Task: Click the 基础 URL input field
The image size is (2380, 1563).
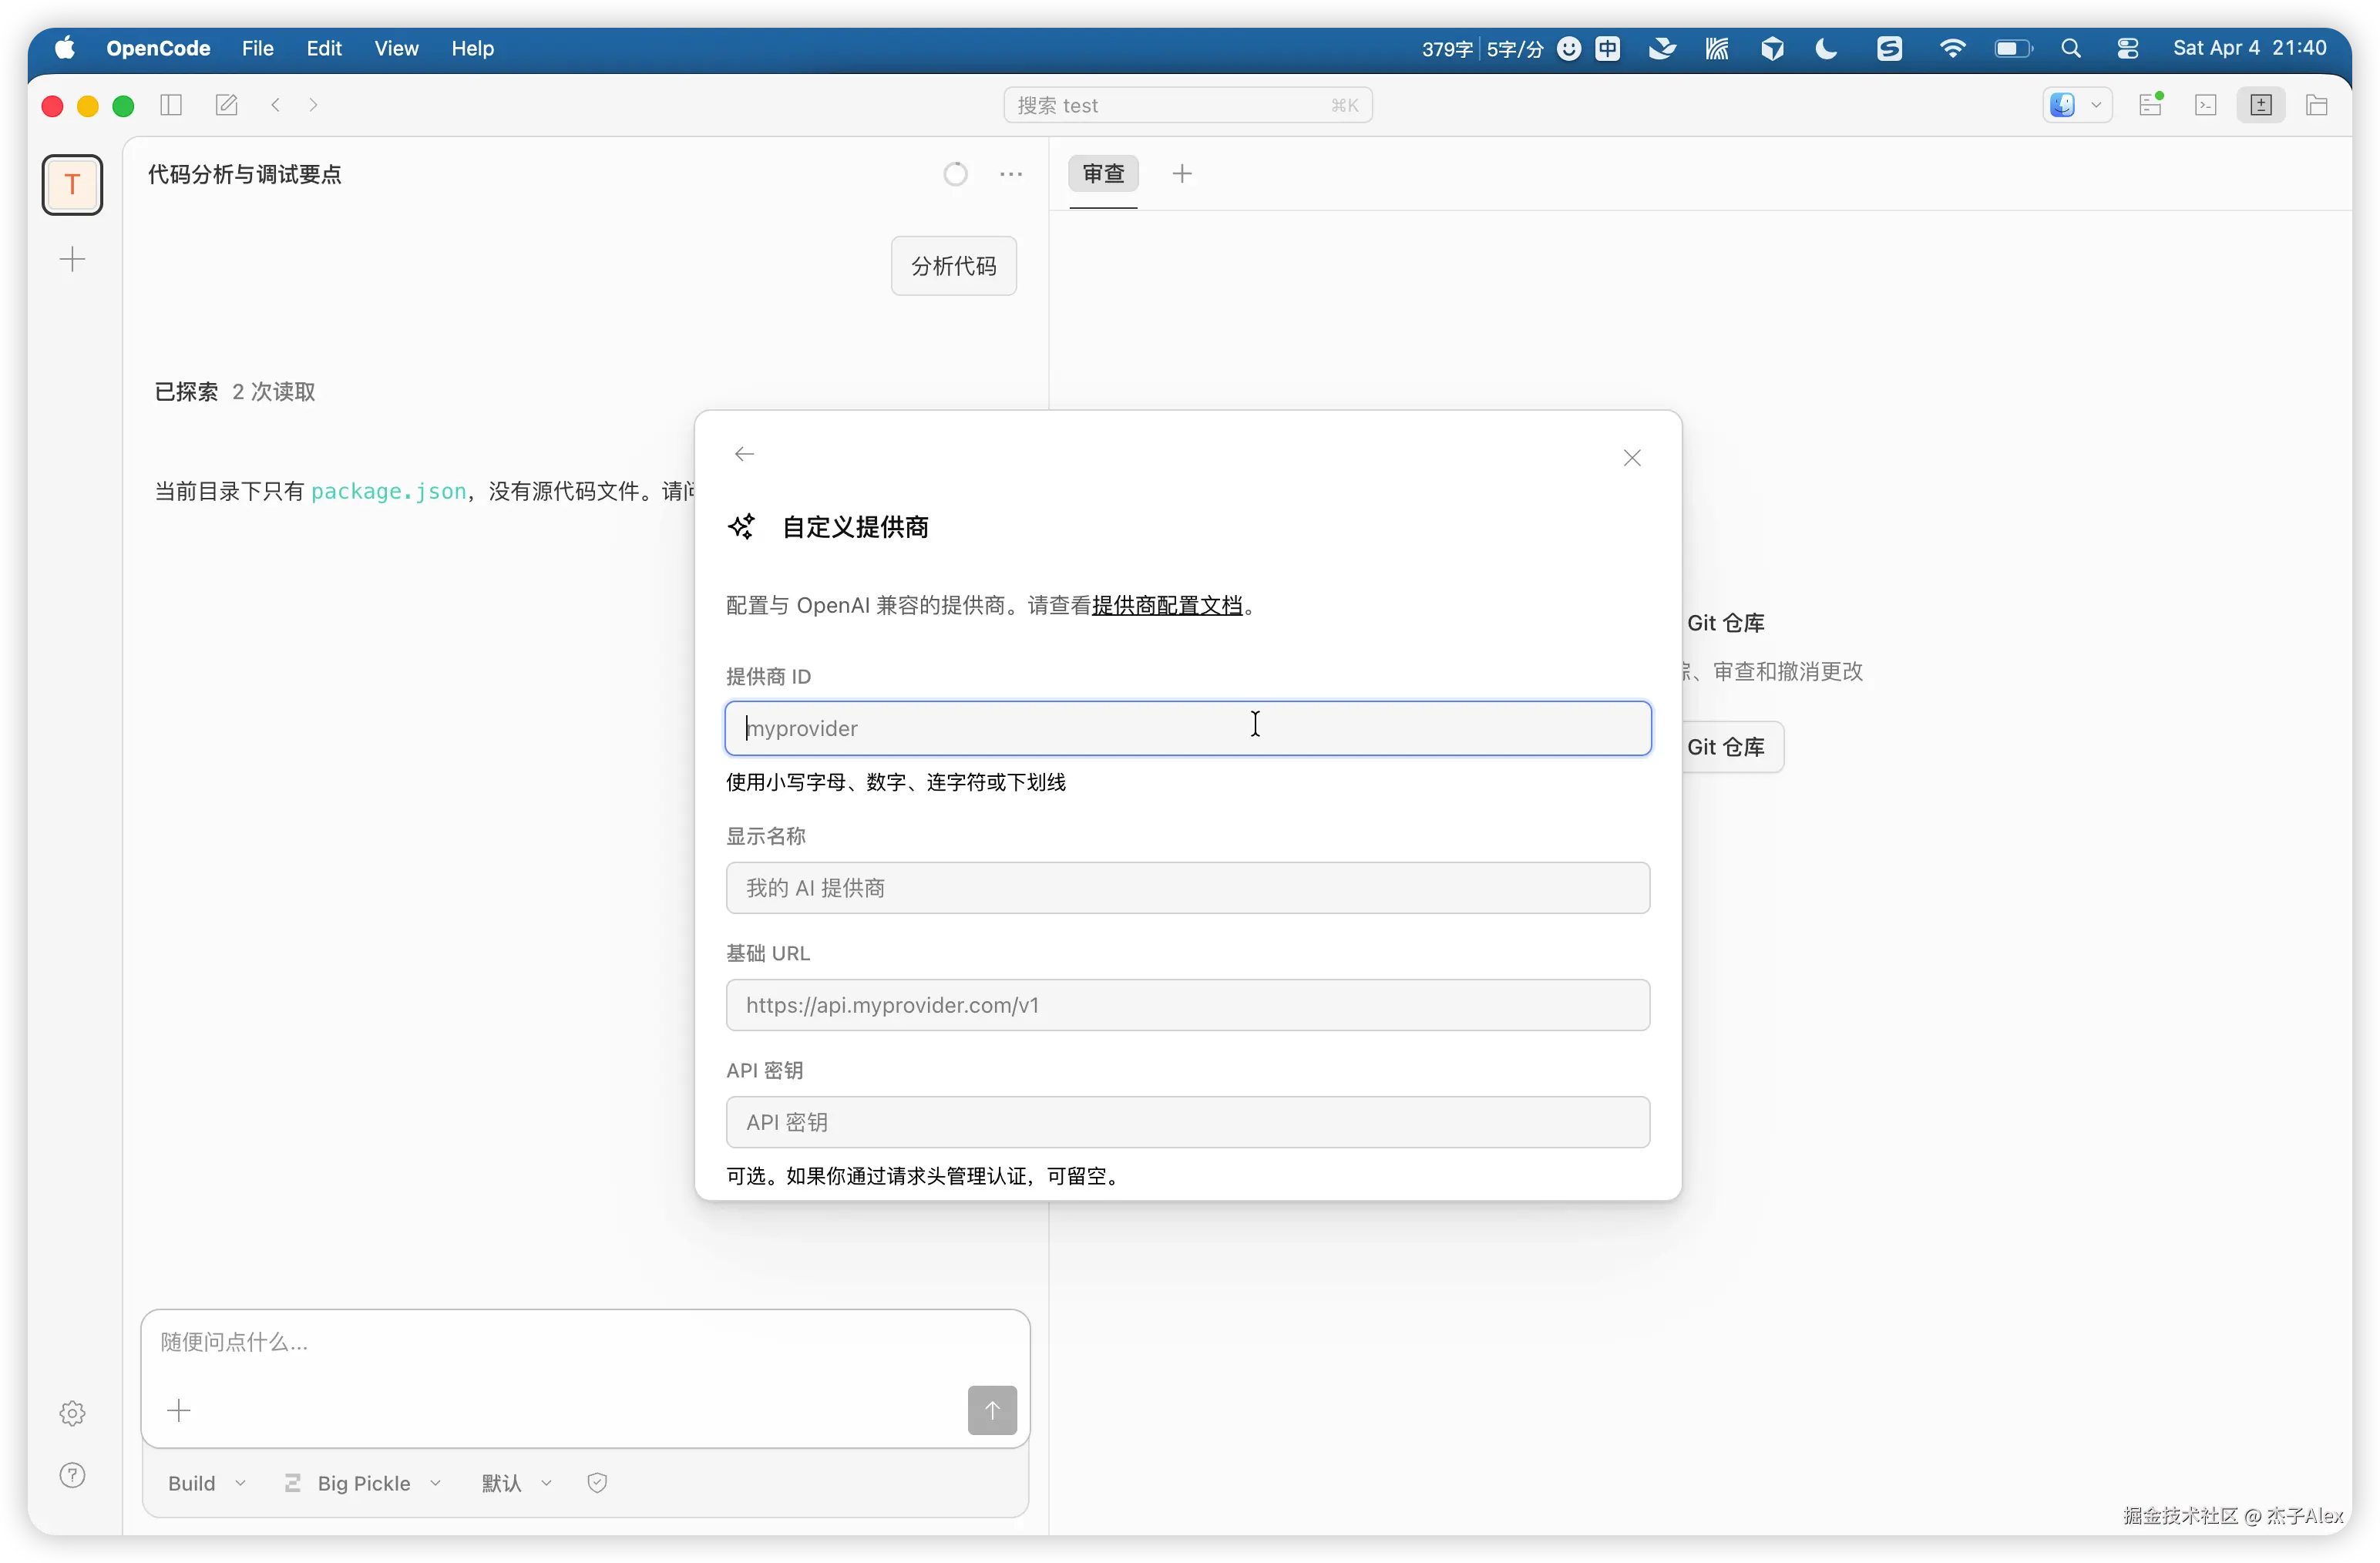Action: pyautogui.click(x=1187, y=1005)
